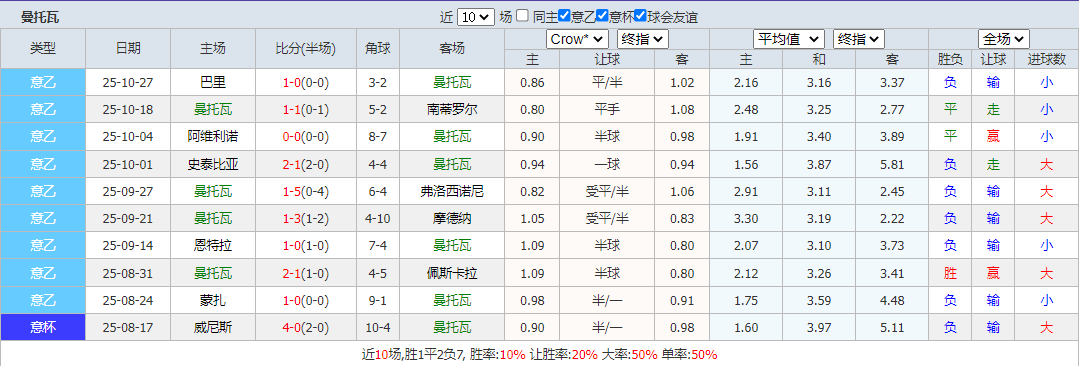Click score 4-0(2-0) in 威尼斯 row
Image resolution: width=1080 pixels, height=366 pixels.
point(306,328)
